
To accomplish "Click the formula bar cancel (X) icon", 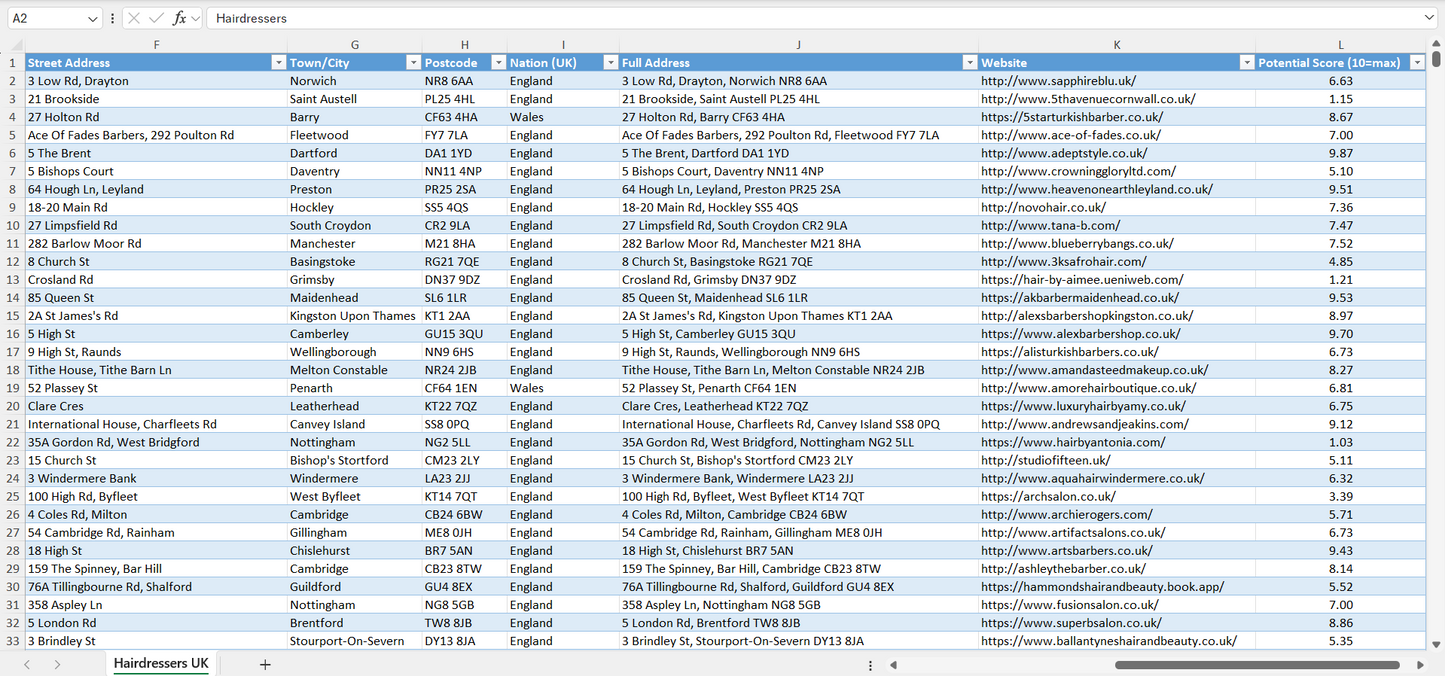I will pos(134,18).
